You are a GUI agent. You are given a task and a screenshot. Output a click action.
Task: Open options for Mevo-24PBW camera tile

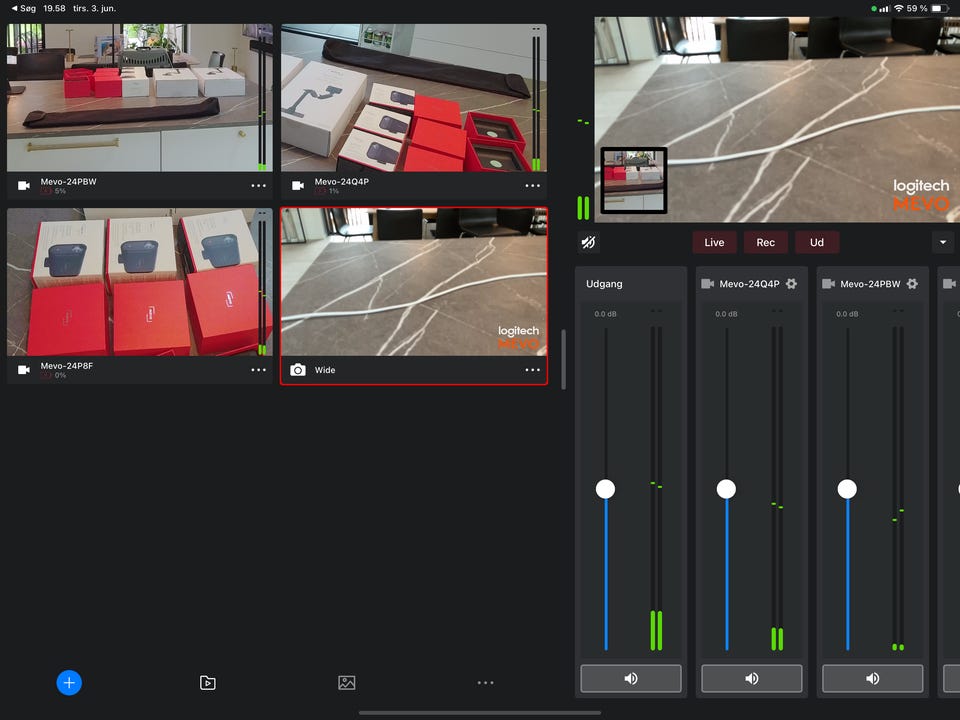pos(258,186)
